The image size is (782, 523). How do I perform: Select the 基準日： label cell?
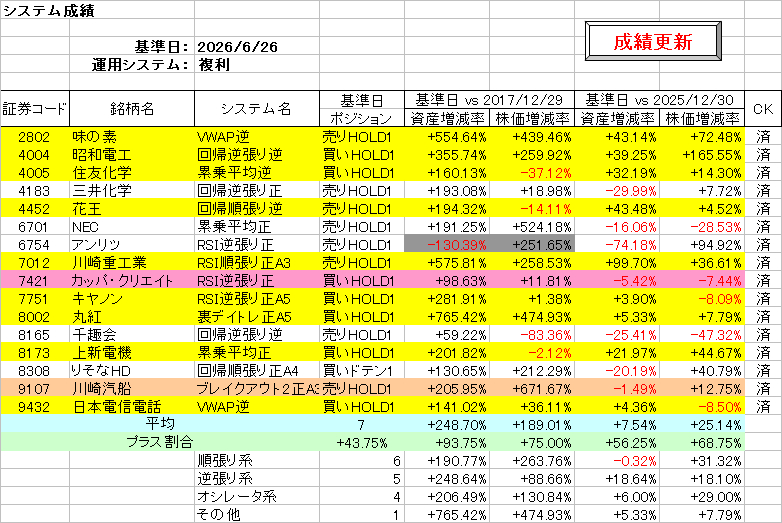tap(132, 47)
